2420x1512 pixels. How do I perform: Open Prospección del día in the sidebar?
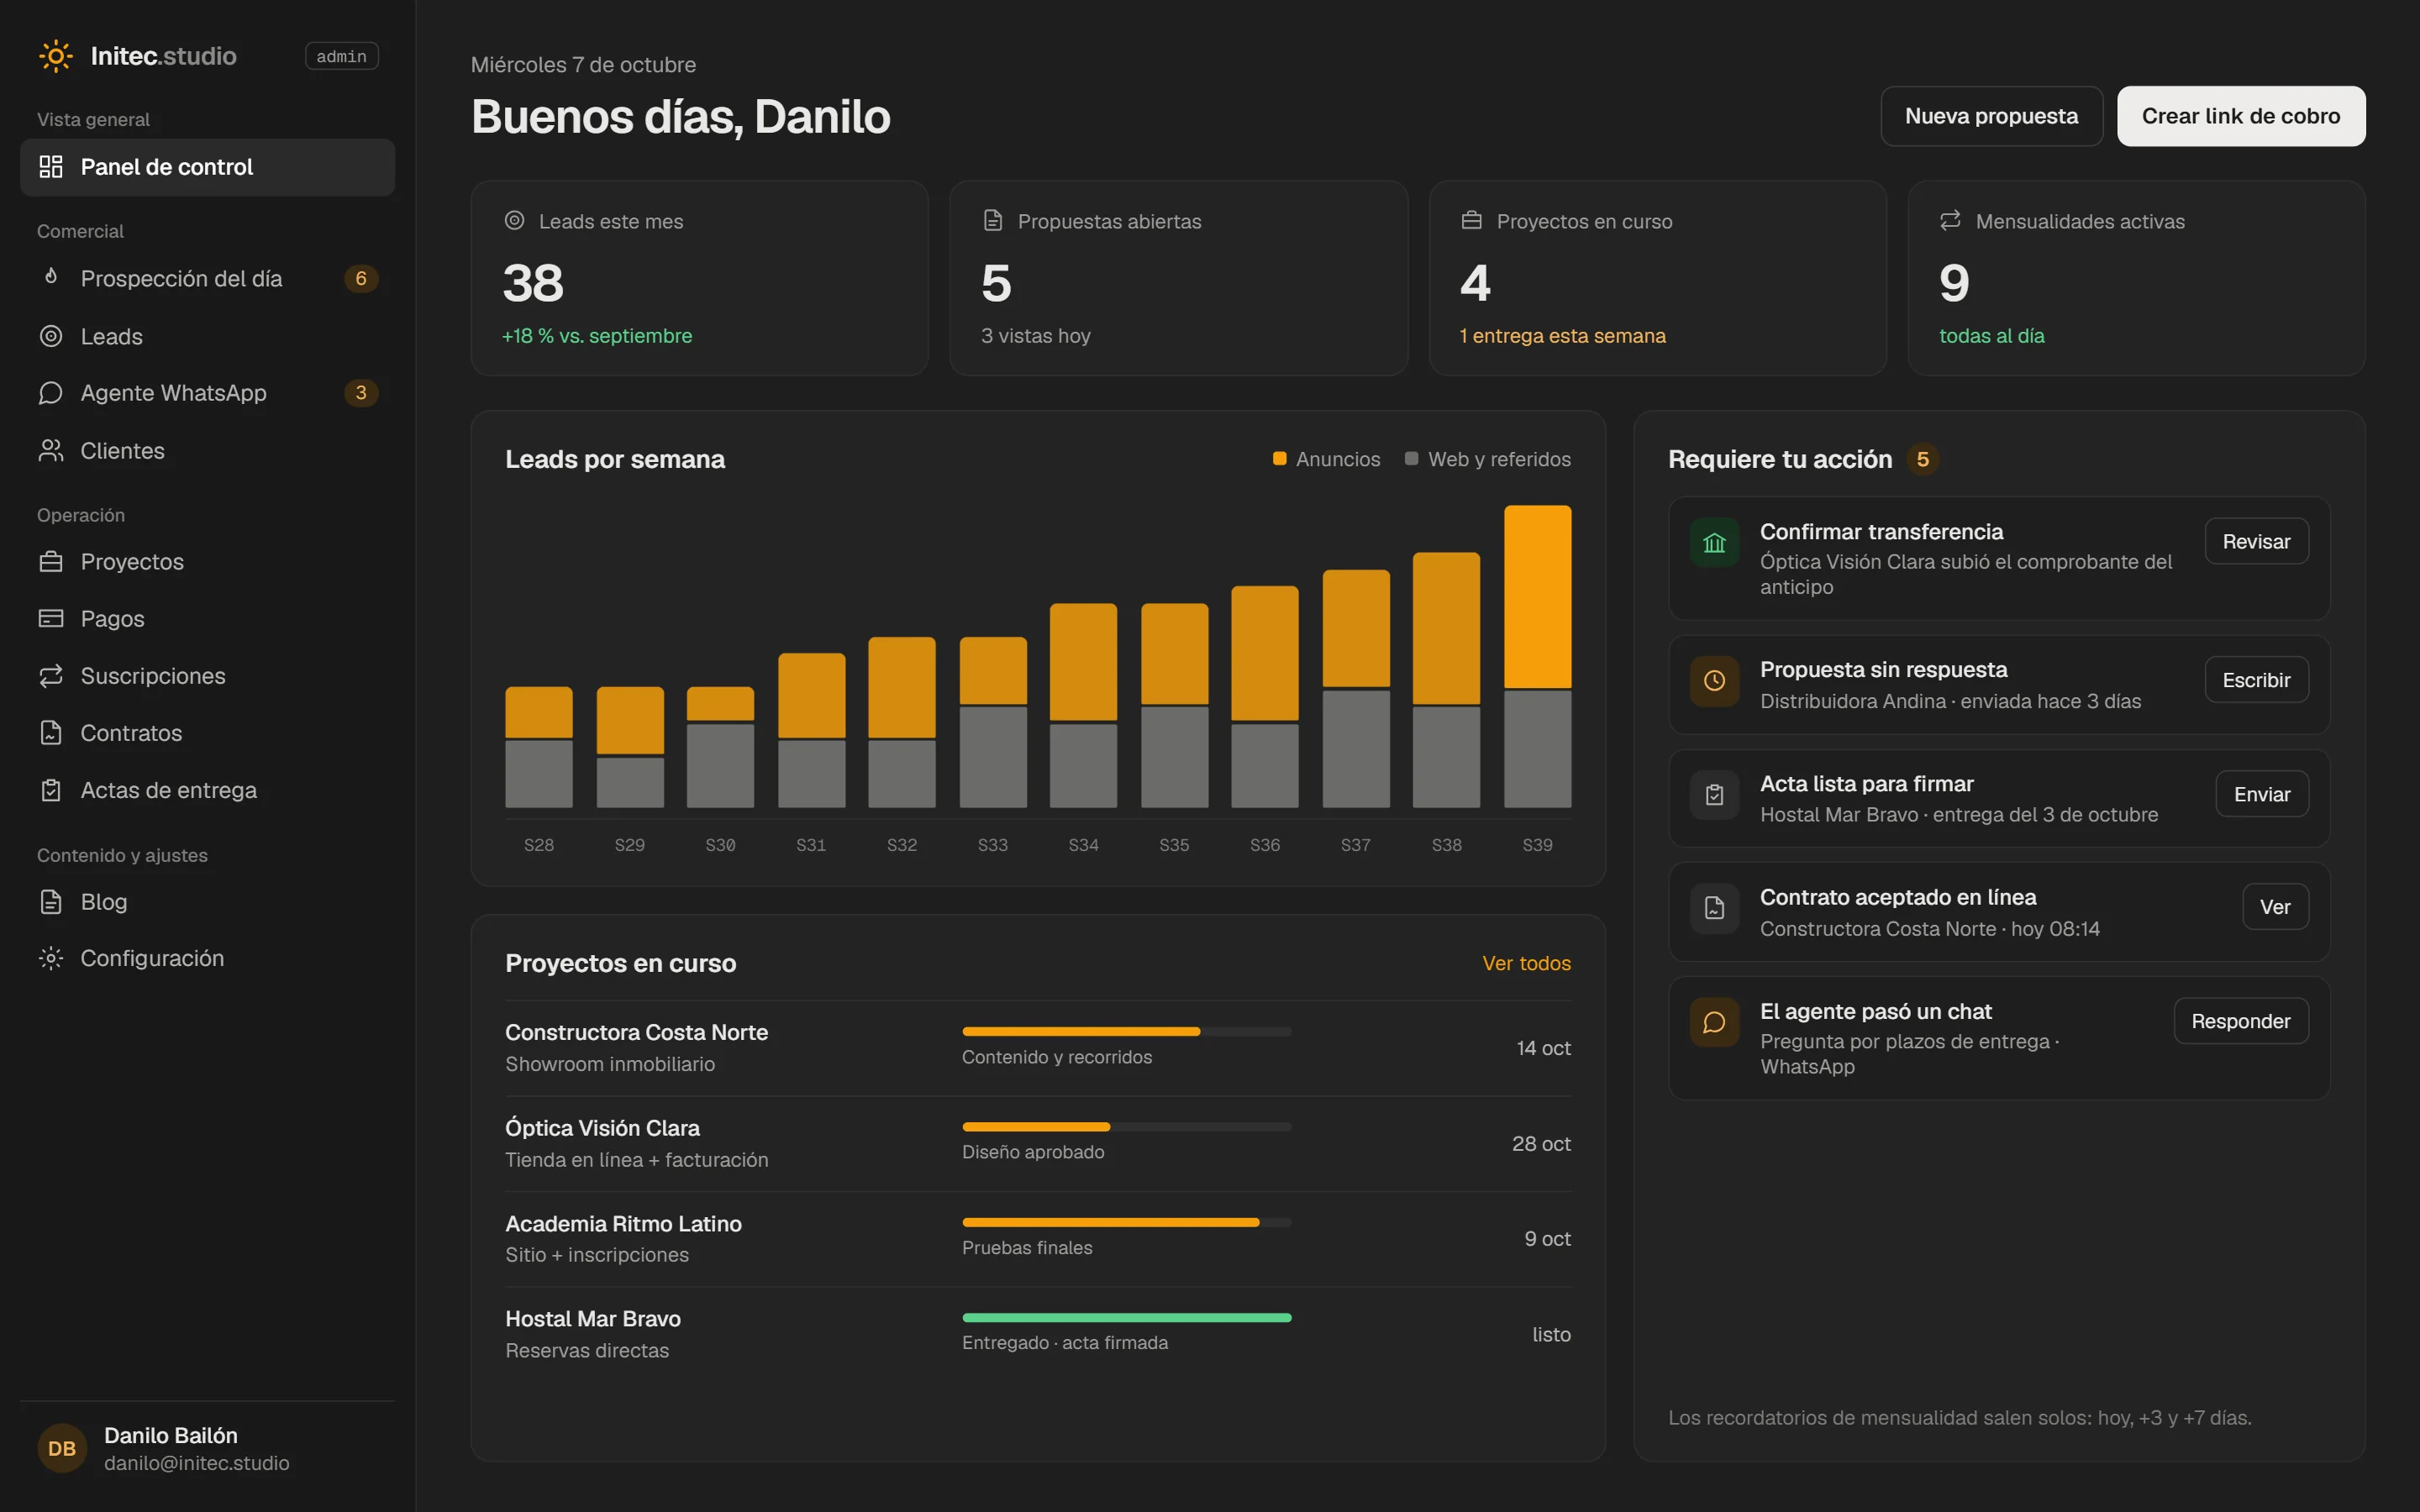(x=207, y=278)
